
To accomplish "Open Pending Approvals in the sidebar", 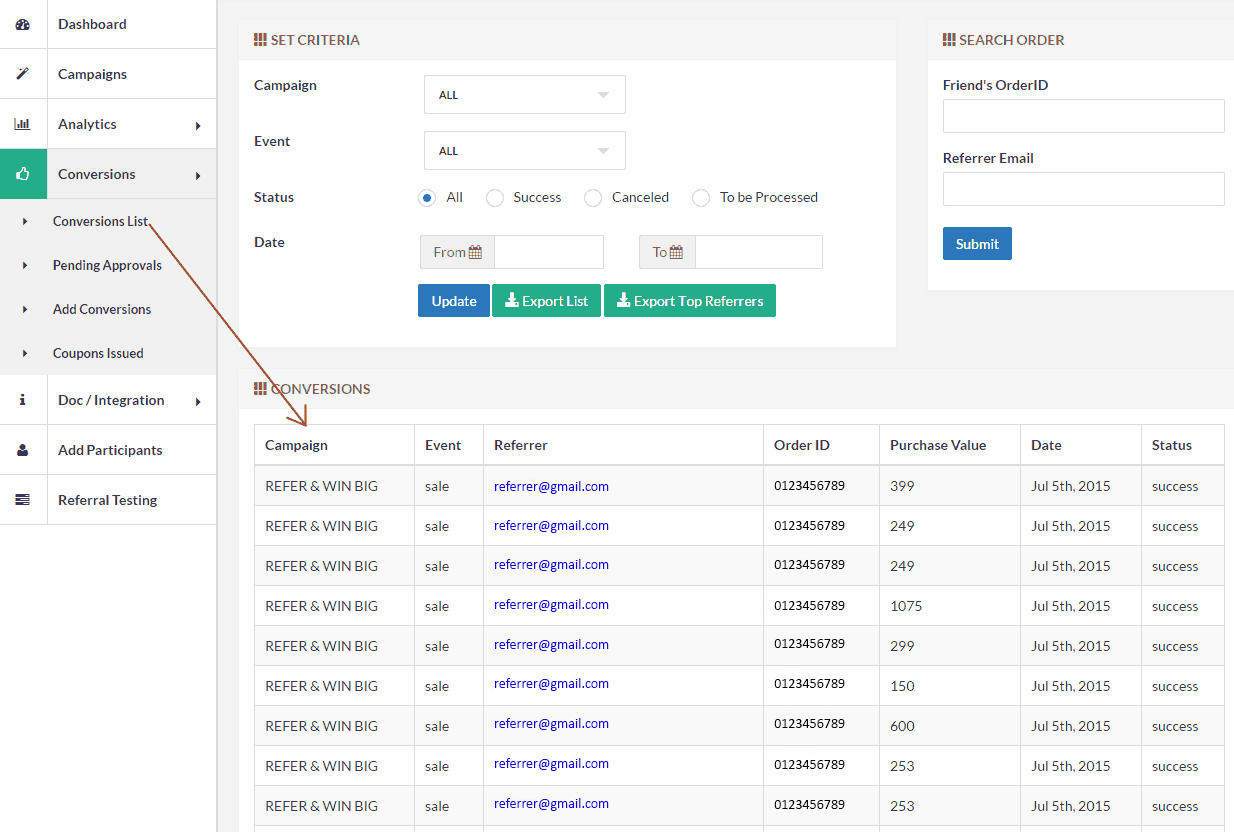I will (107, 265).
